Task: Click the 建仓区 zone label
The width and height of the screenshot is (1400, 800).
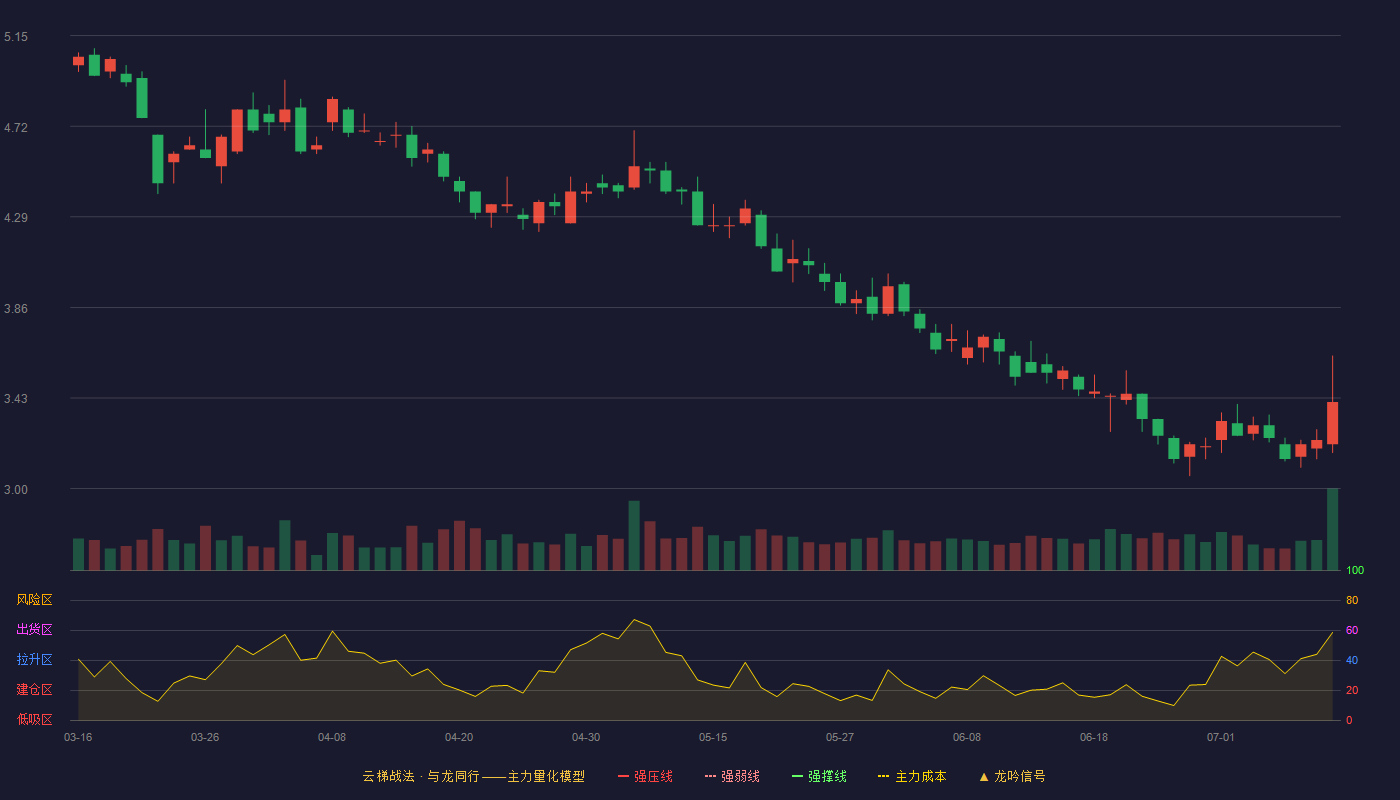Action: (34, 690)
